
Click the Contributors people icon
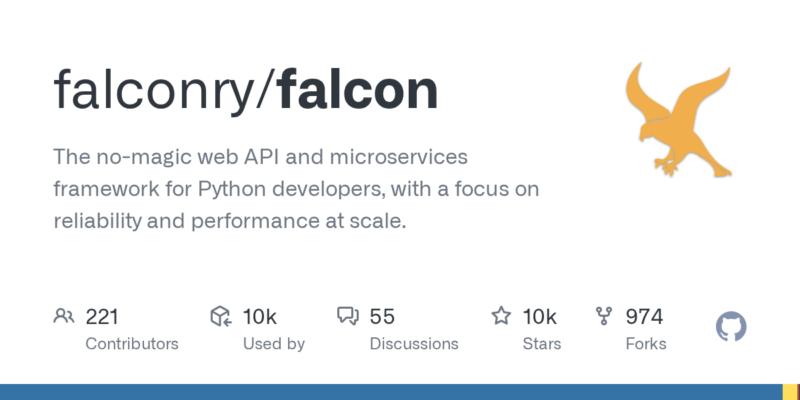64,317
